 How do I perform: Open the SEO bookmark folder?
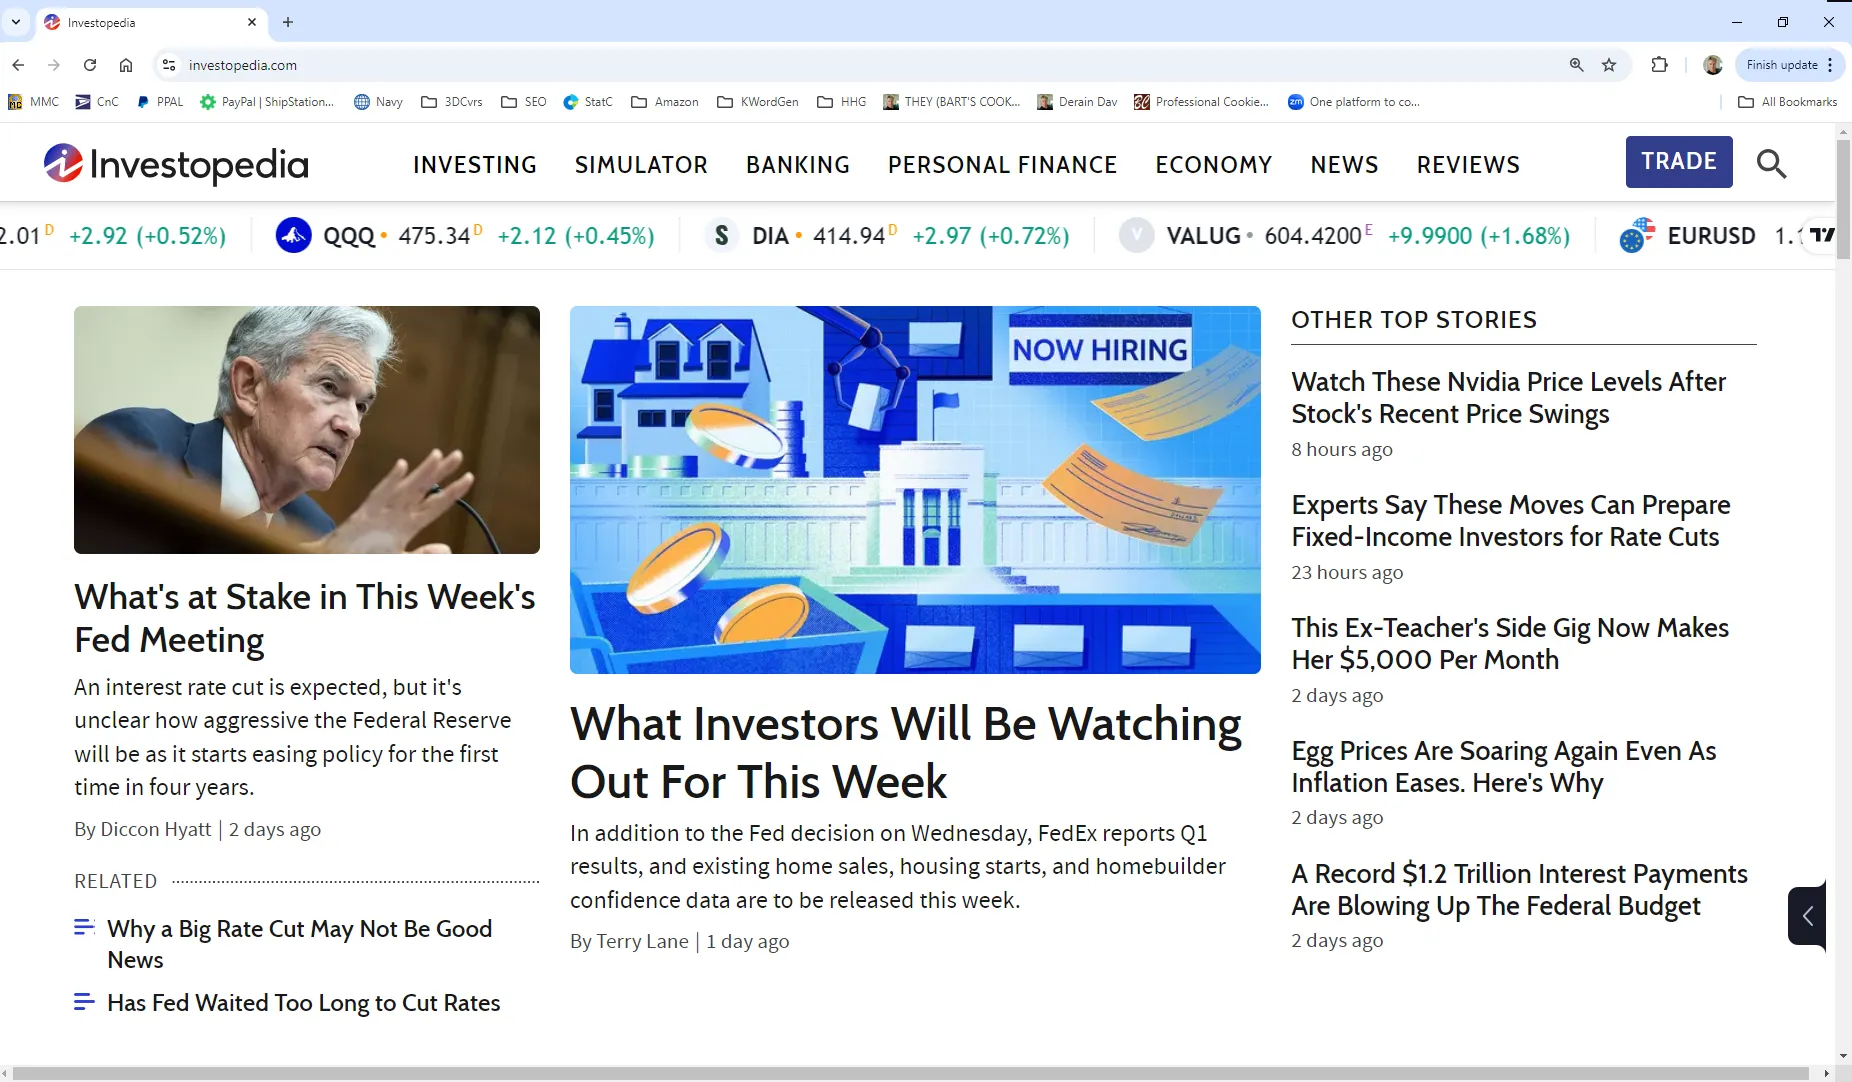[524, 102]
